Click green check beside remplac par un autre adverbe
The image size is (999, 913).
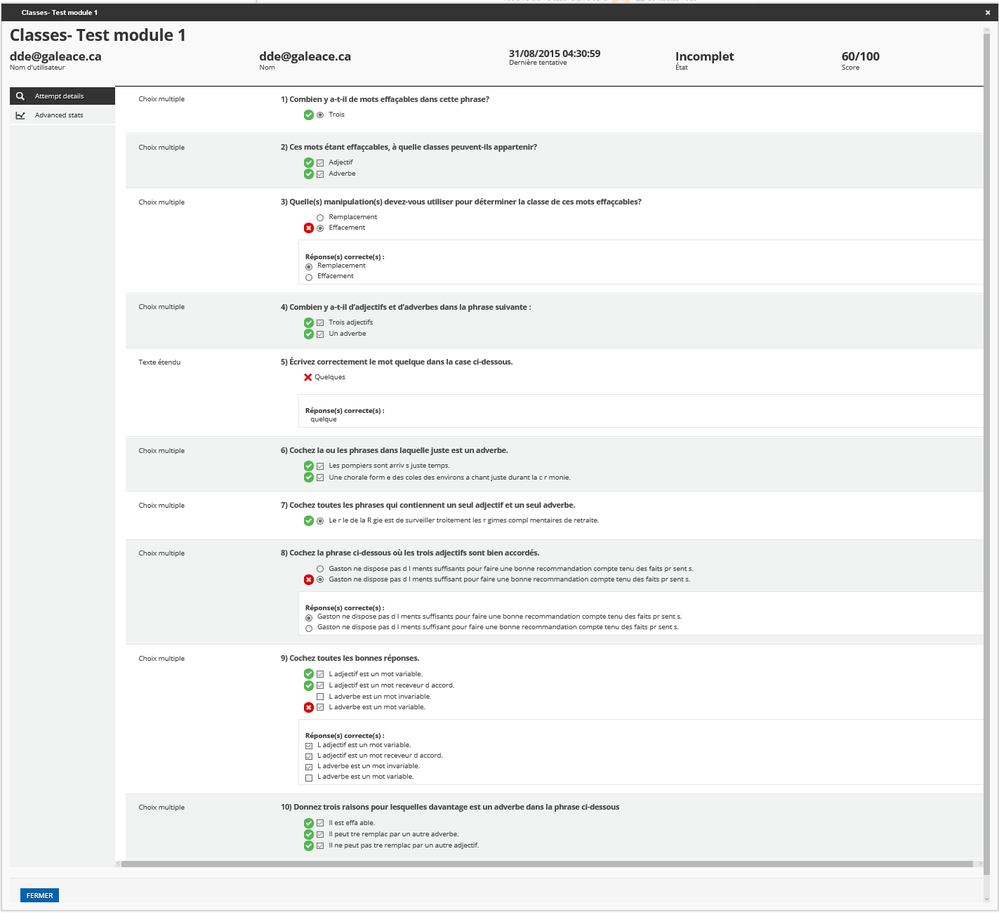[308, 835]
